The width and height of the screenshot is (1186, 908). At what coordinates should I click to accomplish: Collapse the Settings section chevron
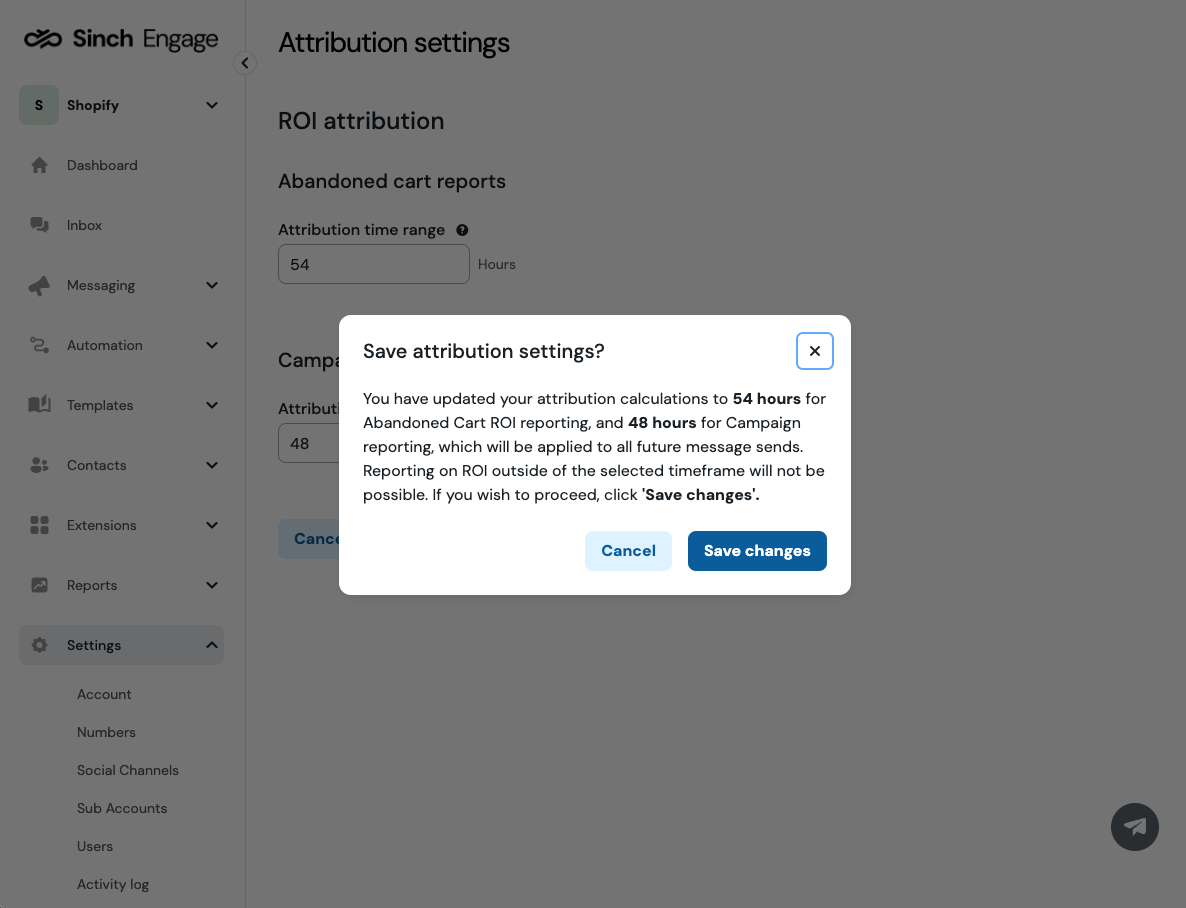tap(212, 645)
